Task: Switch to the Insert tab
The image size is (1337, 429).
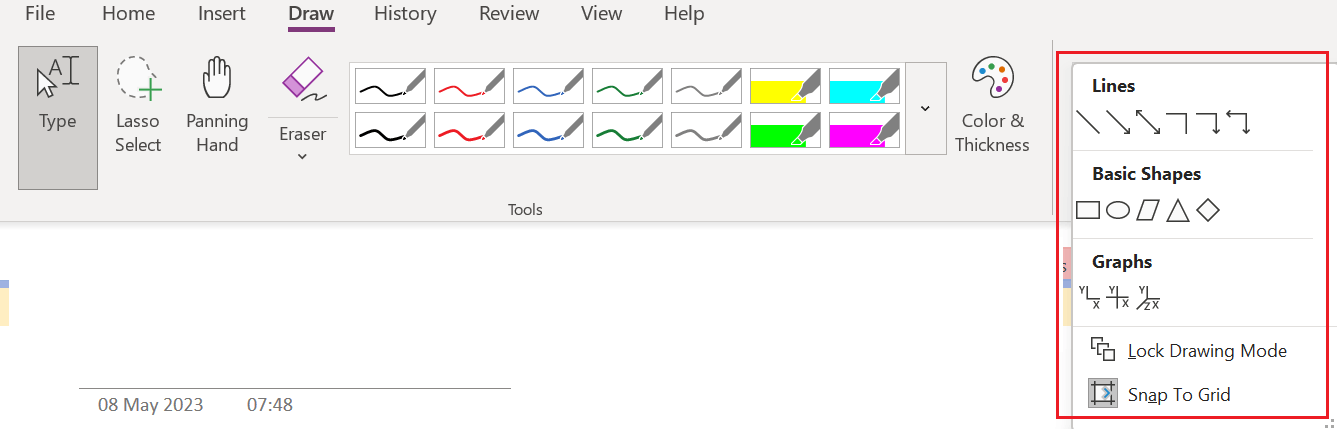Action: 221,14
